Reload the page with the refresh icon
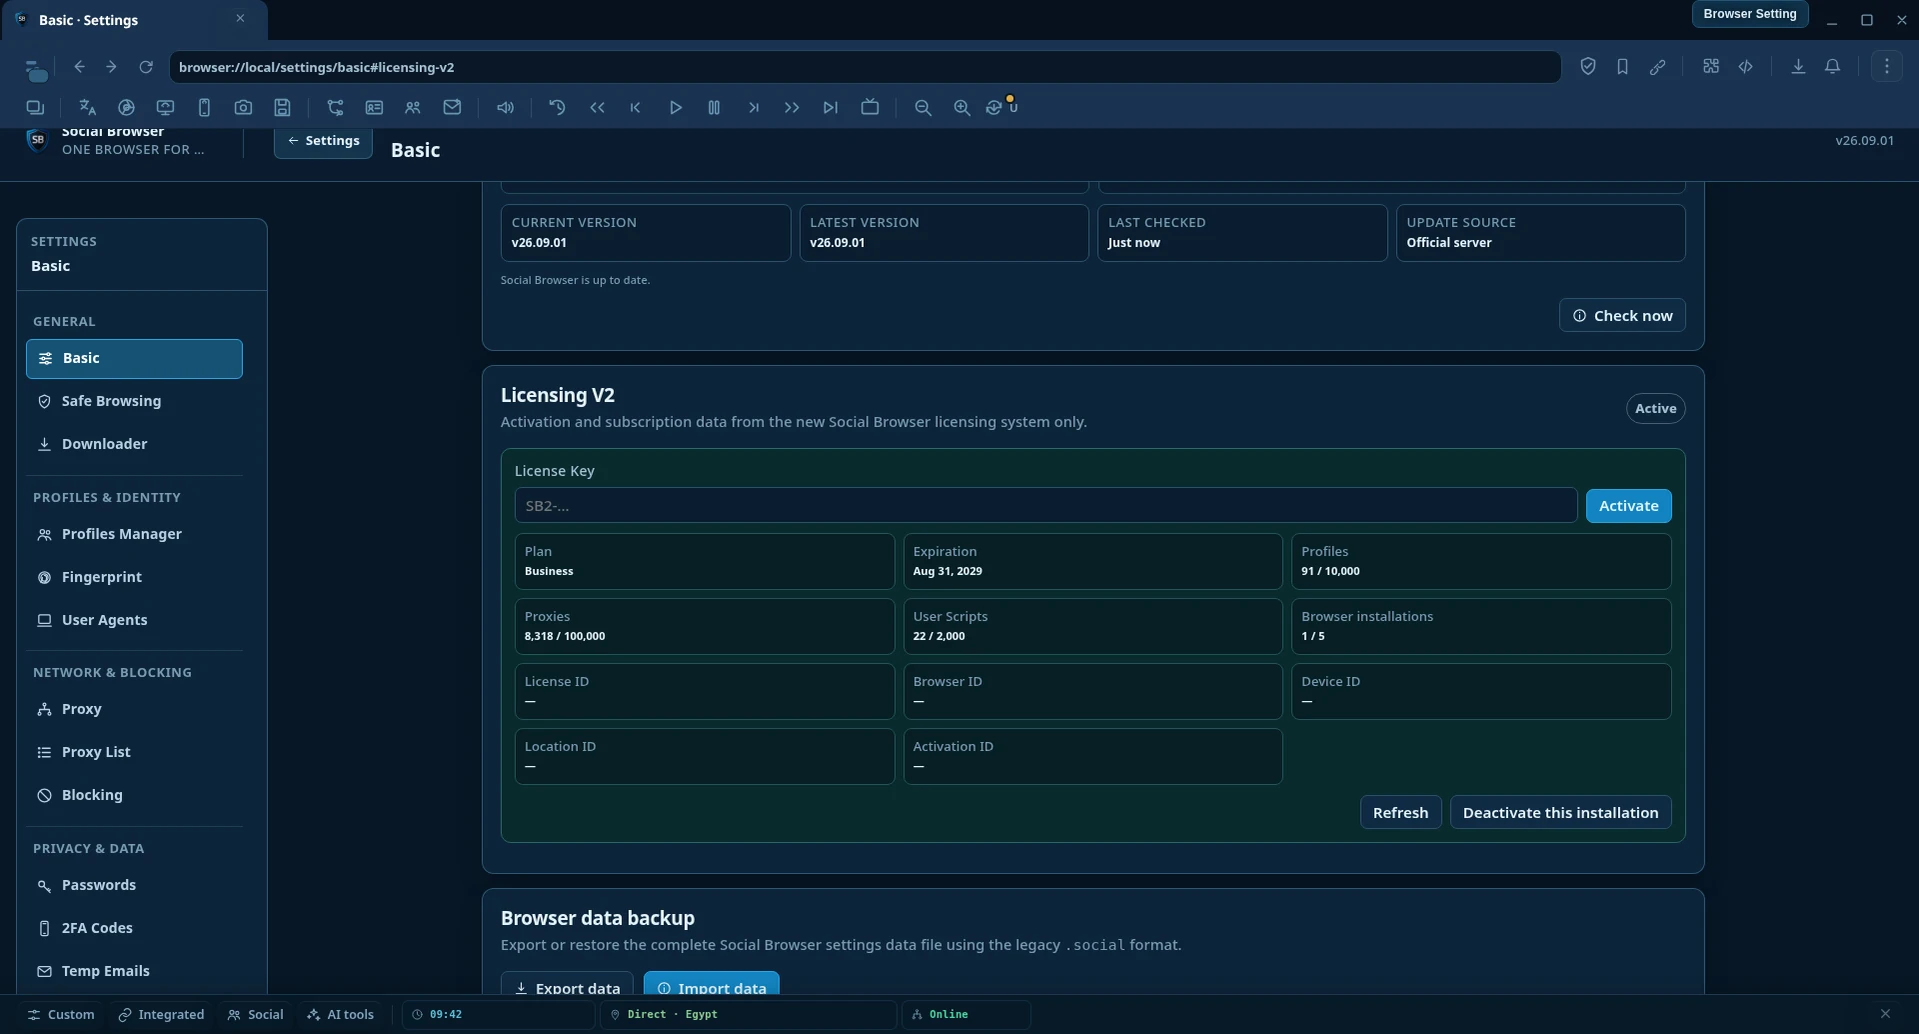The width and height of the screenshot is (1919, 1034). click(x=146, y=67)
